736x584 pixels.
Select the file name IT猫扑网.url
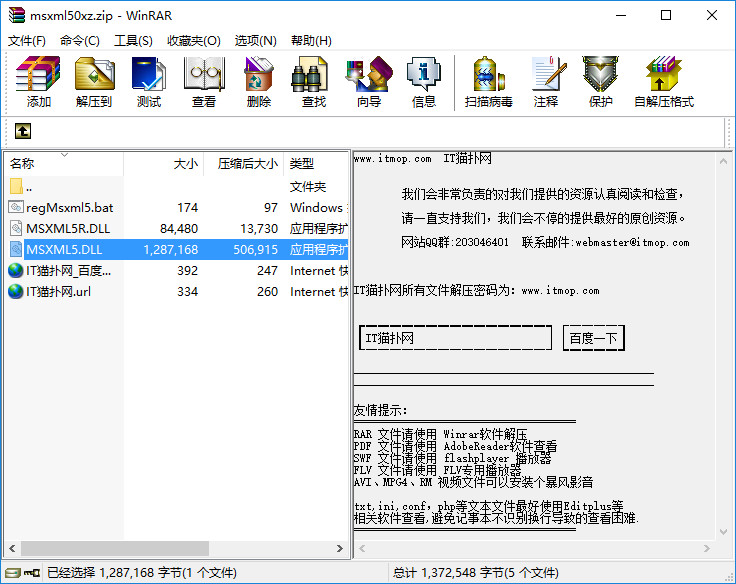coord(59,292)
